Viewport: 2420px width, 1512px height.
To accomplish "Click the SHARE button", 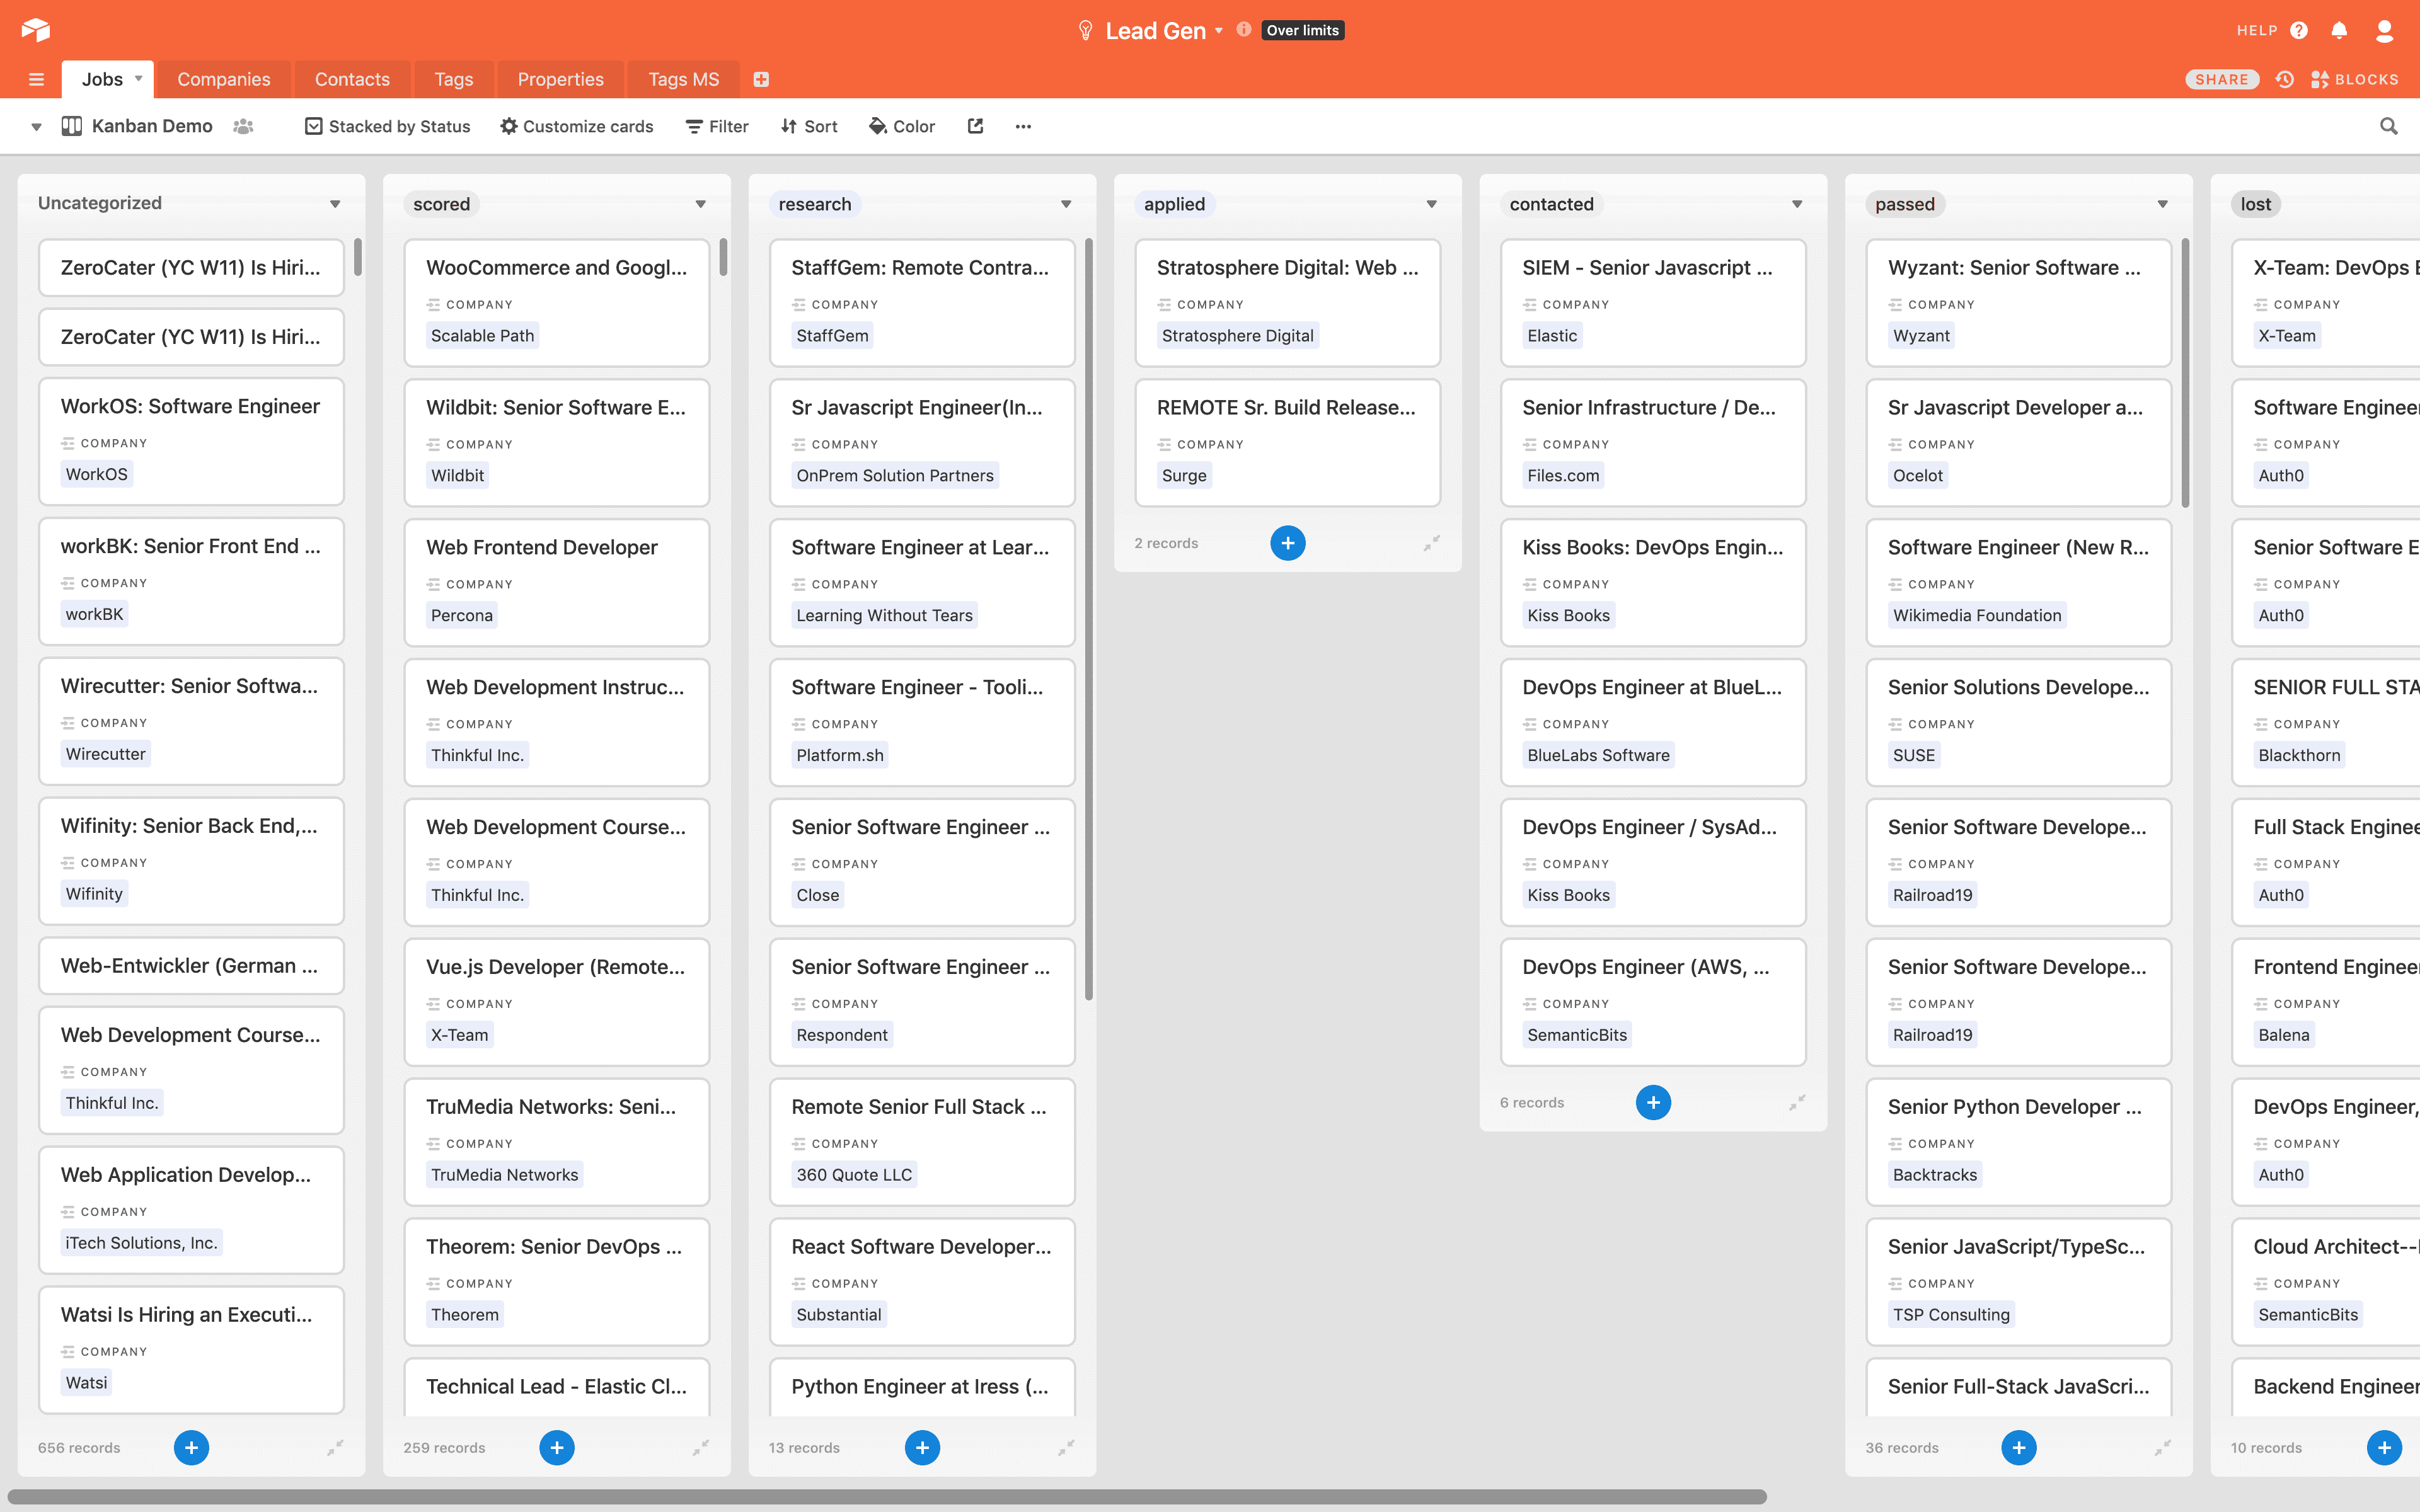I will pyautogui.click(x=2222, y=79).
